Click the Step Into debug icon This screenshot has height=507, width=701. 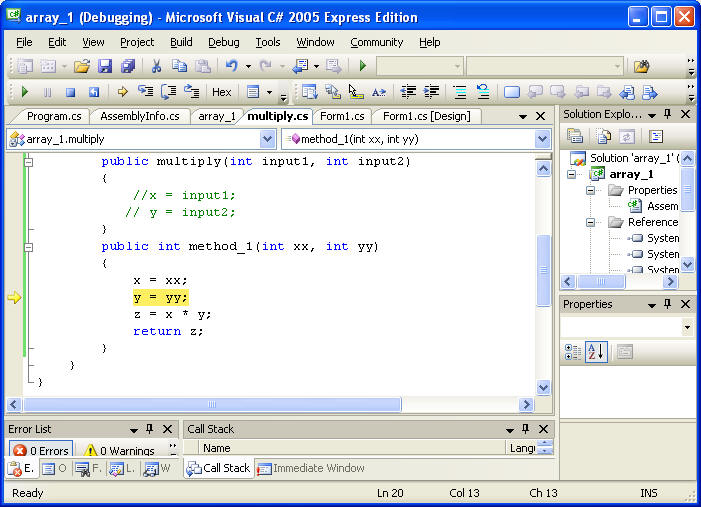(x=146, y=92)
